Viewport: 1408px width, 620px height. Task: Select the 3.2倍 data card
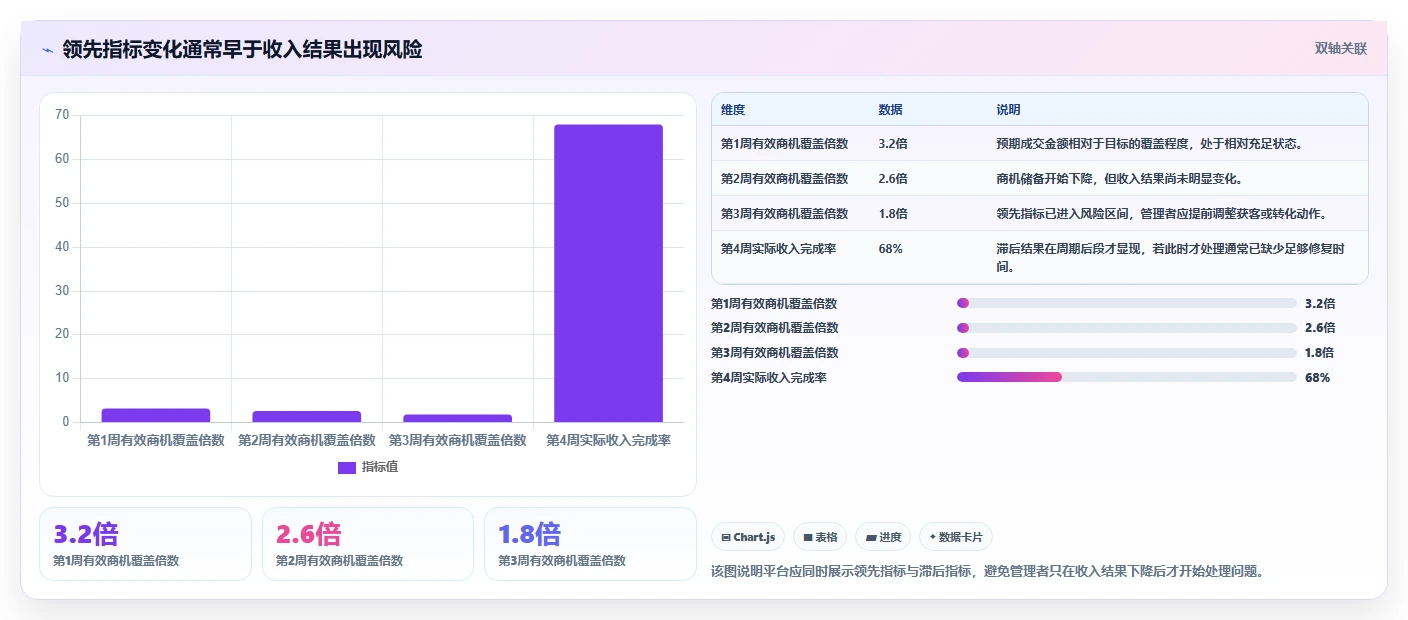[x=145, y=544]
